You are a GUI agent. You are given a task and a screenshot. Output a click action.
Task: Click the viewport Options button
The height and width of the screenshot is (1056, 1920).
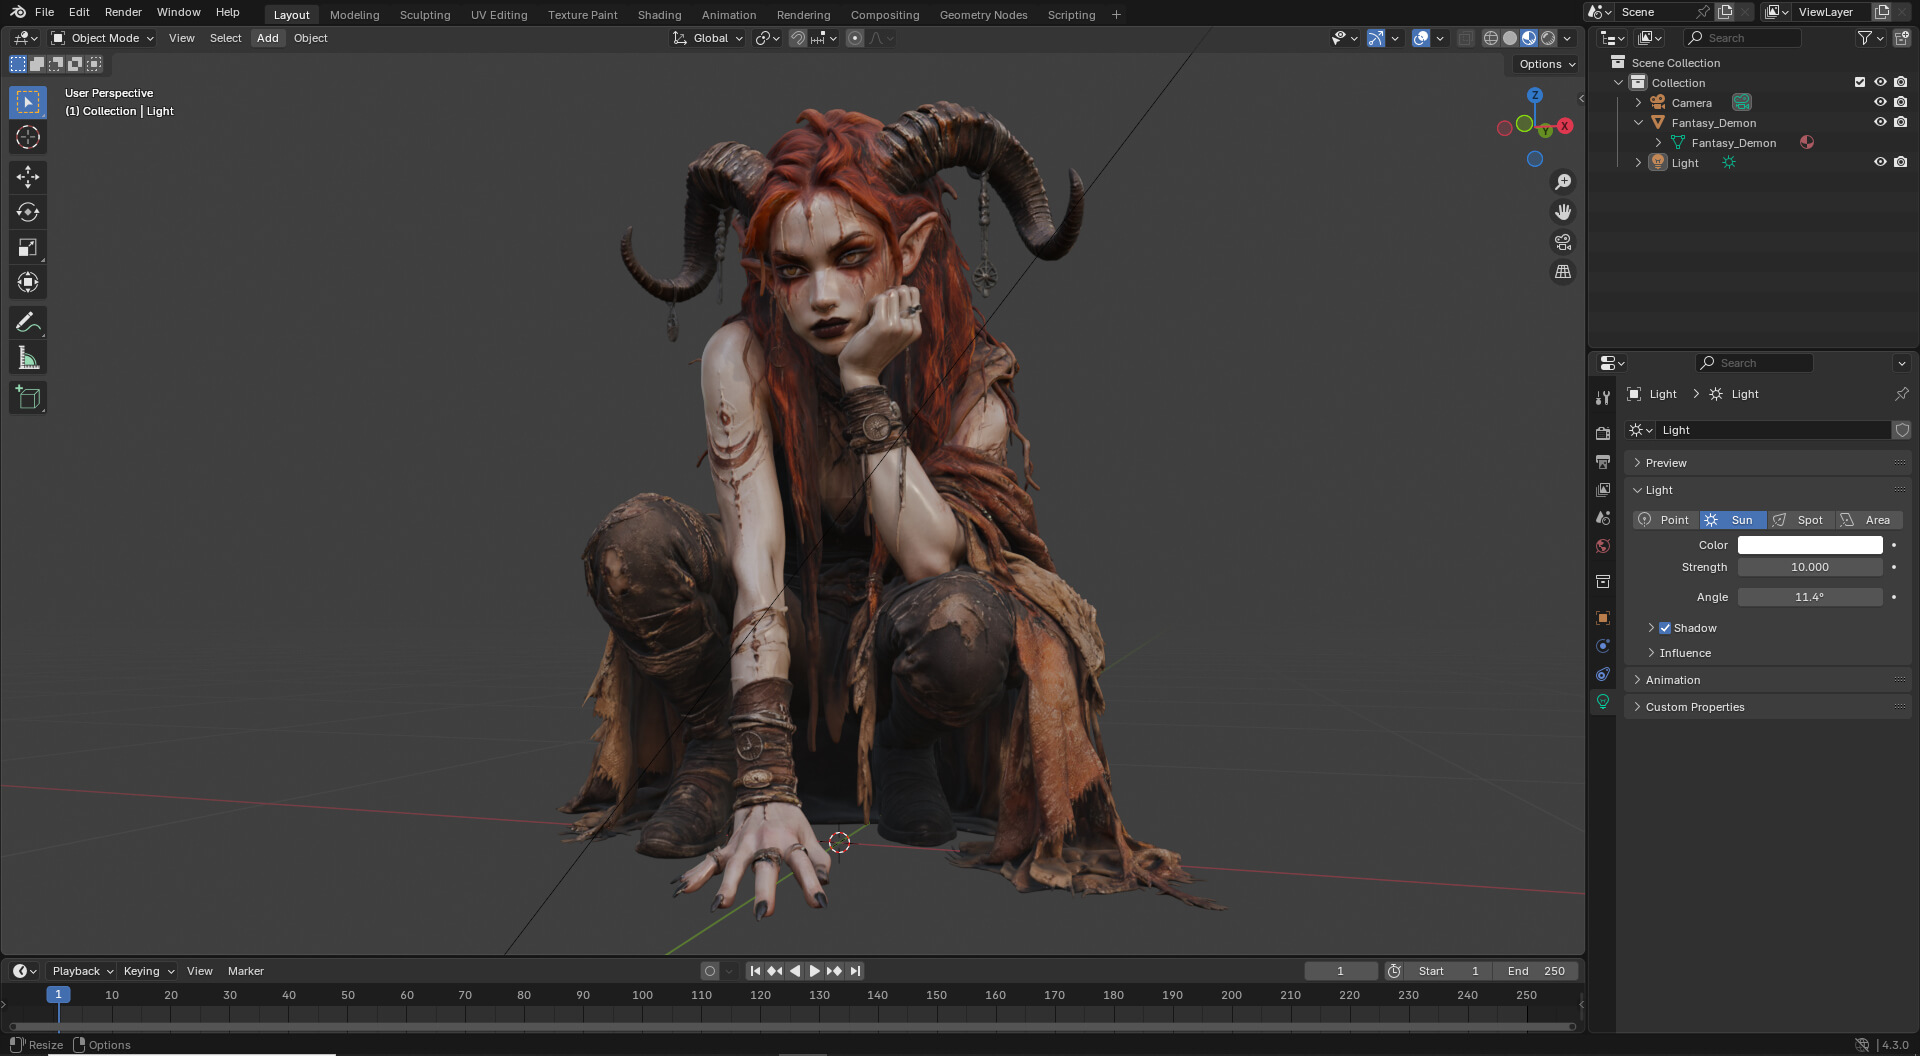(1546, 64)
